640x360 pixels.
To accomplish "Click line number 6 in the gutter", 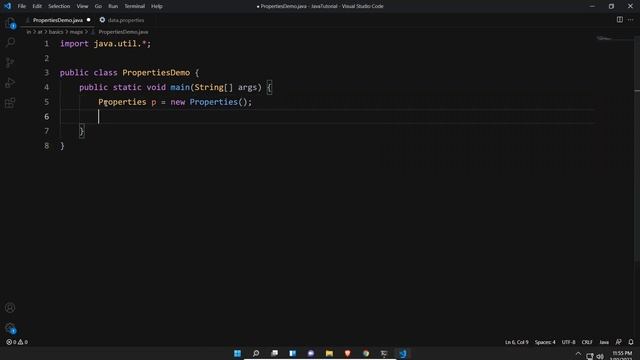I will click(x=47, y=117).
